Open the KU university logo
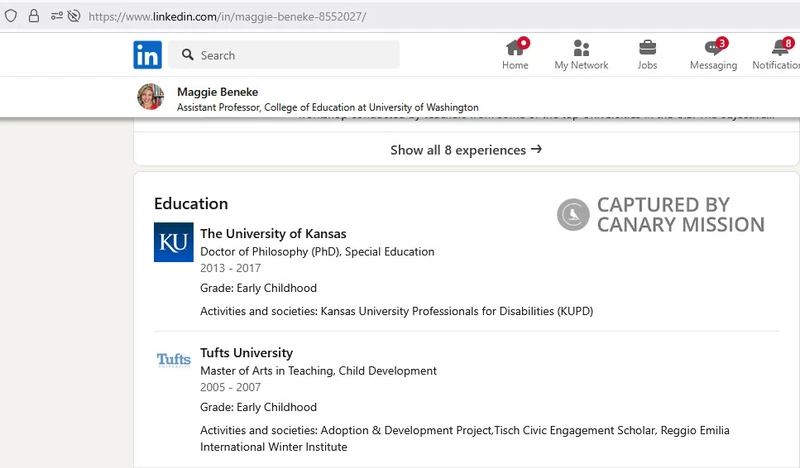This screenshot has height=468, width=800. tap(173, 242)
